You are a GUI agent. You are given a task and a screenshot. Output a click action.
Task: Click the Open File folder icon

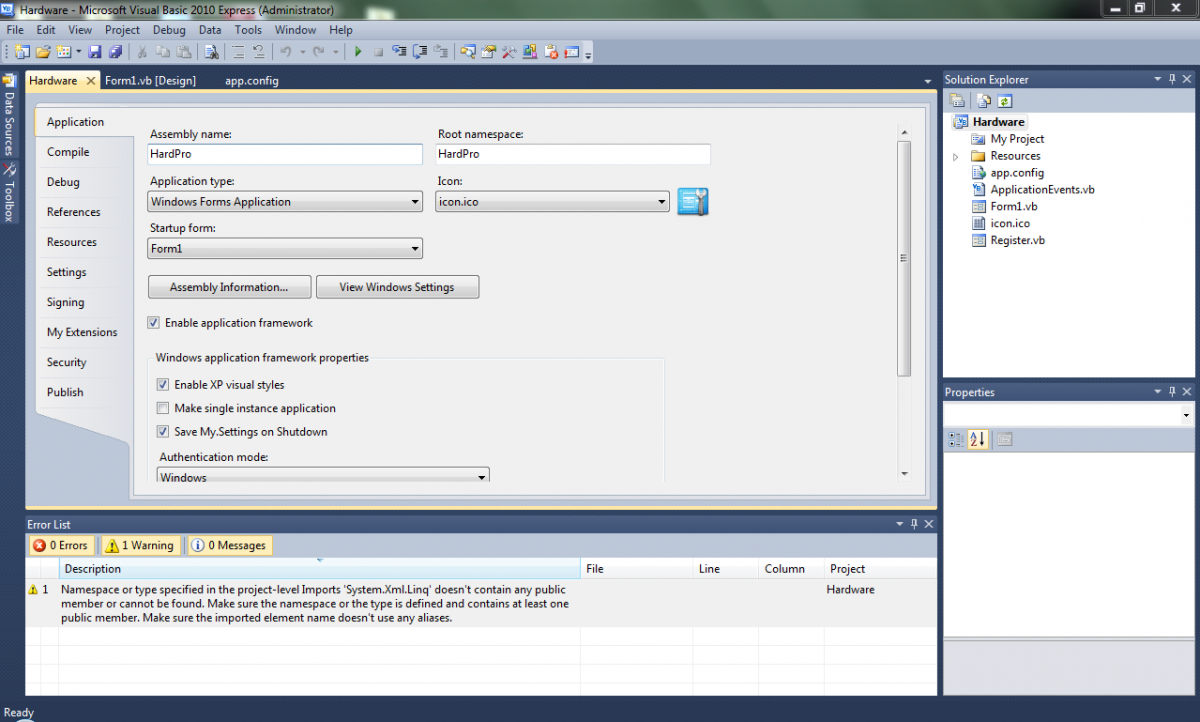43,51
